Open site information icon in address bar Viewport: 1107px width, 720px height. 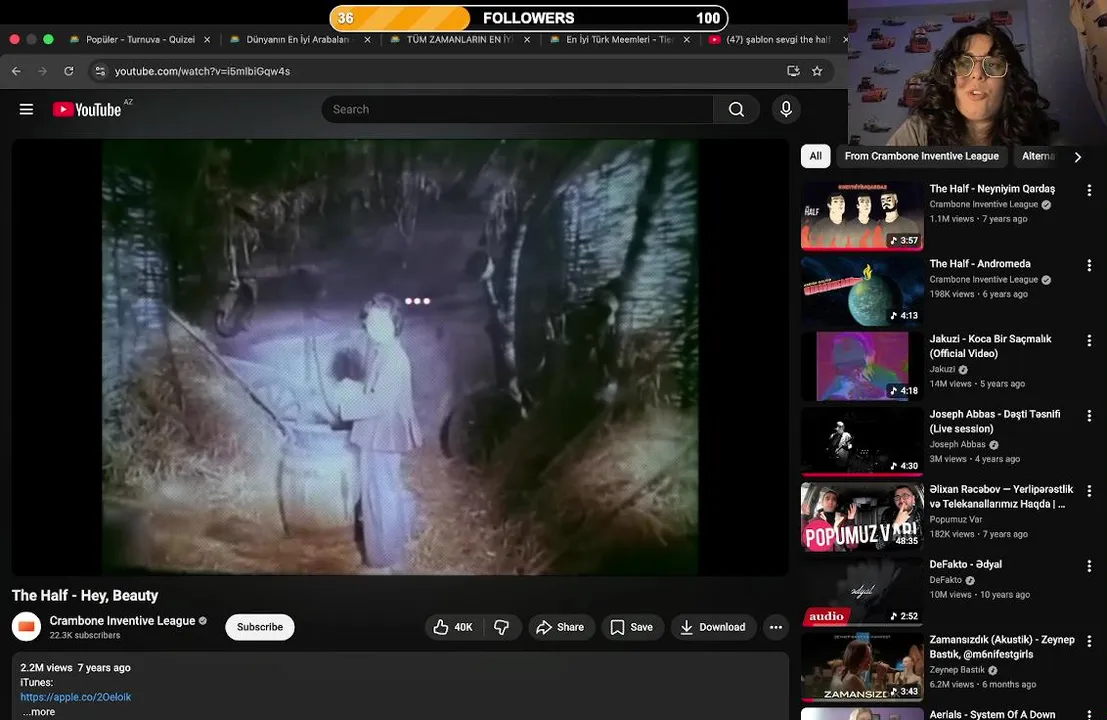(x=100, y=71)
